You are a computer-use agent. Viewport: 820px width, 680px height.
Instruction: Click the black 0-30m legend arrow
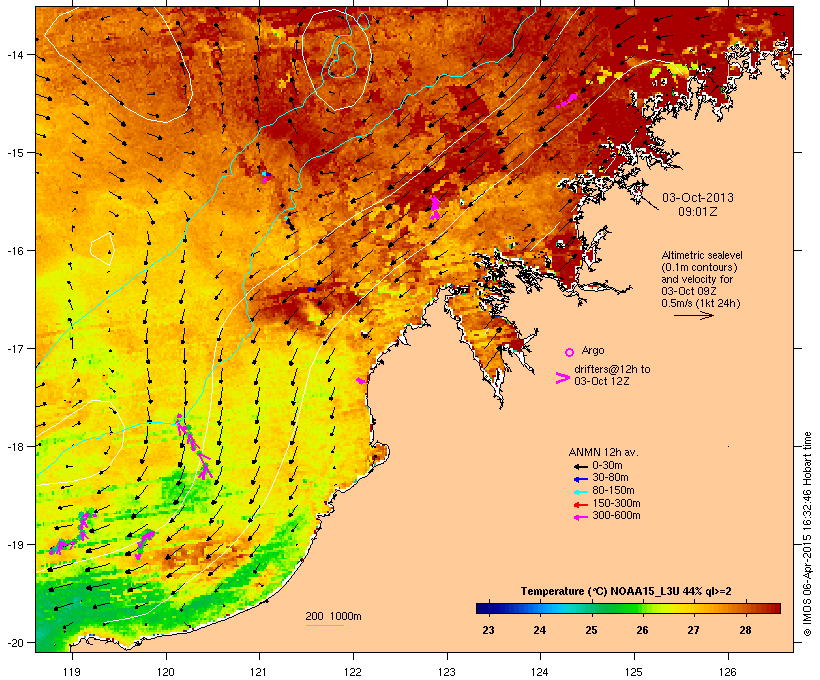point(580,466)
